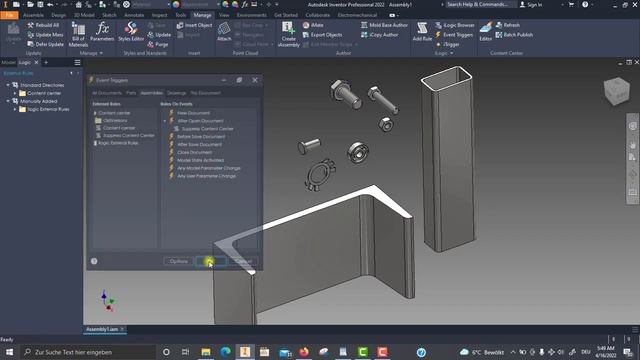Collapse After Open Document in the dialog
Viewport: 640px width, 360px height.
click(x=165, y=121)
